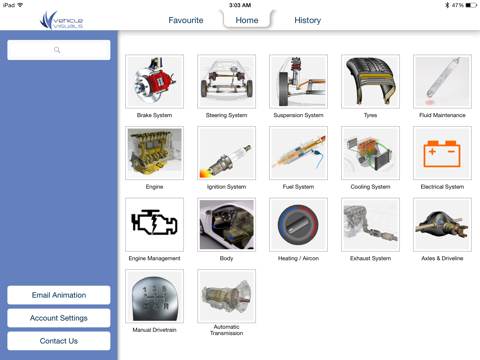The image size is (480, 360).
Task: Select the Engine category image
Action: (154, 153)
